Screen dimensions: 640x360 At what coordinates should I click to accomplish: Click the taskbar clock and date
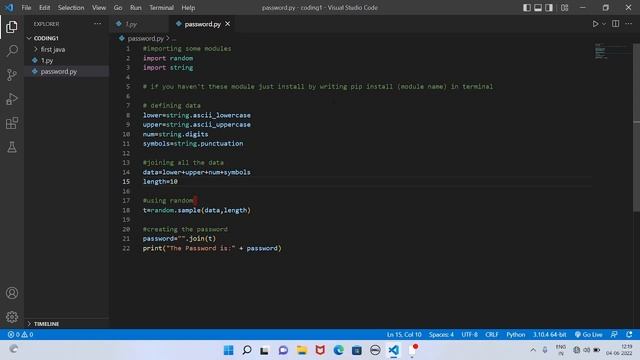pyautogui.click(x=620, y=350)
